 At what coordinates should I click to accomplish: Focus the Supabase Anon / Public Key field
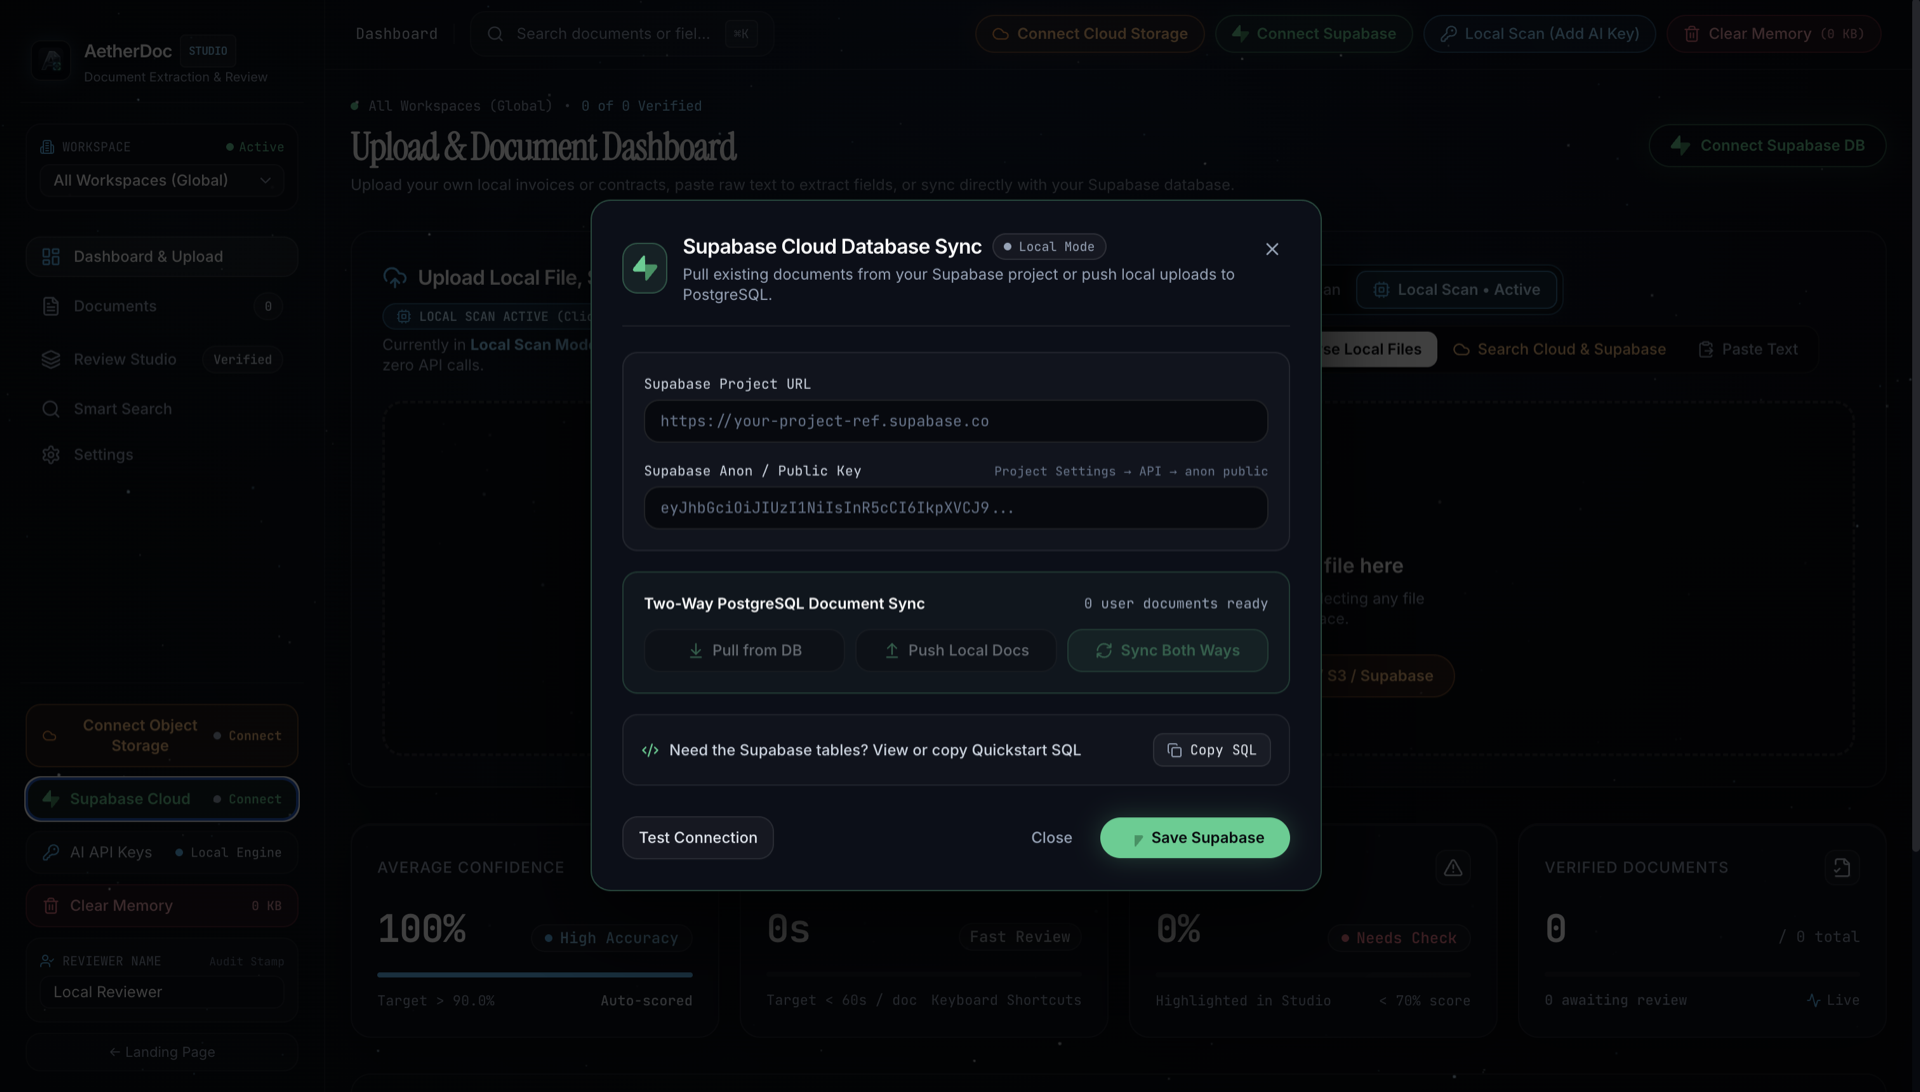955,508
